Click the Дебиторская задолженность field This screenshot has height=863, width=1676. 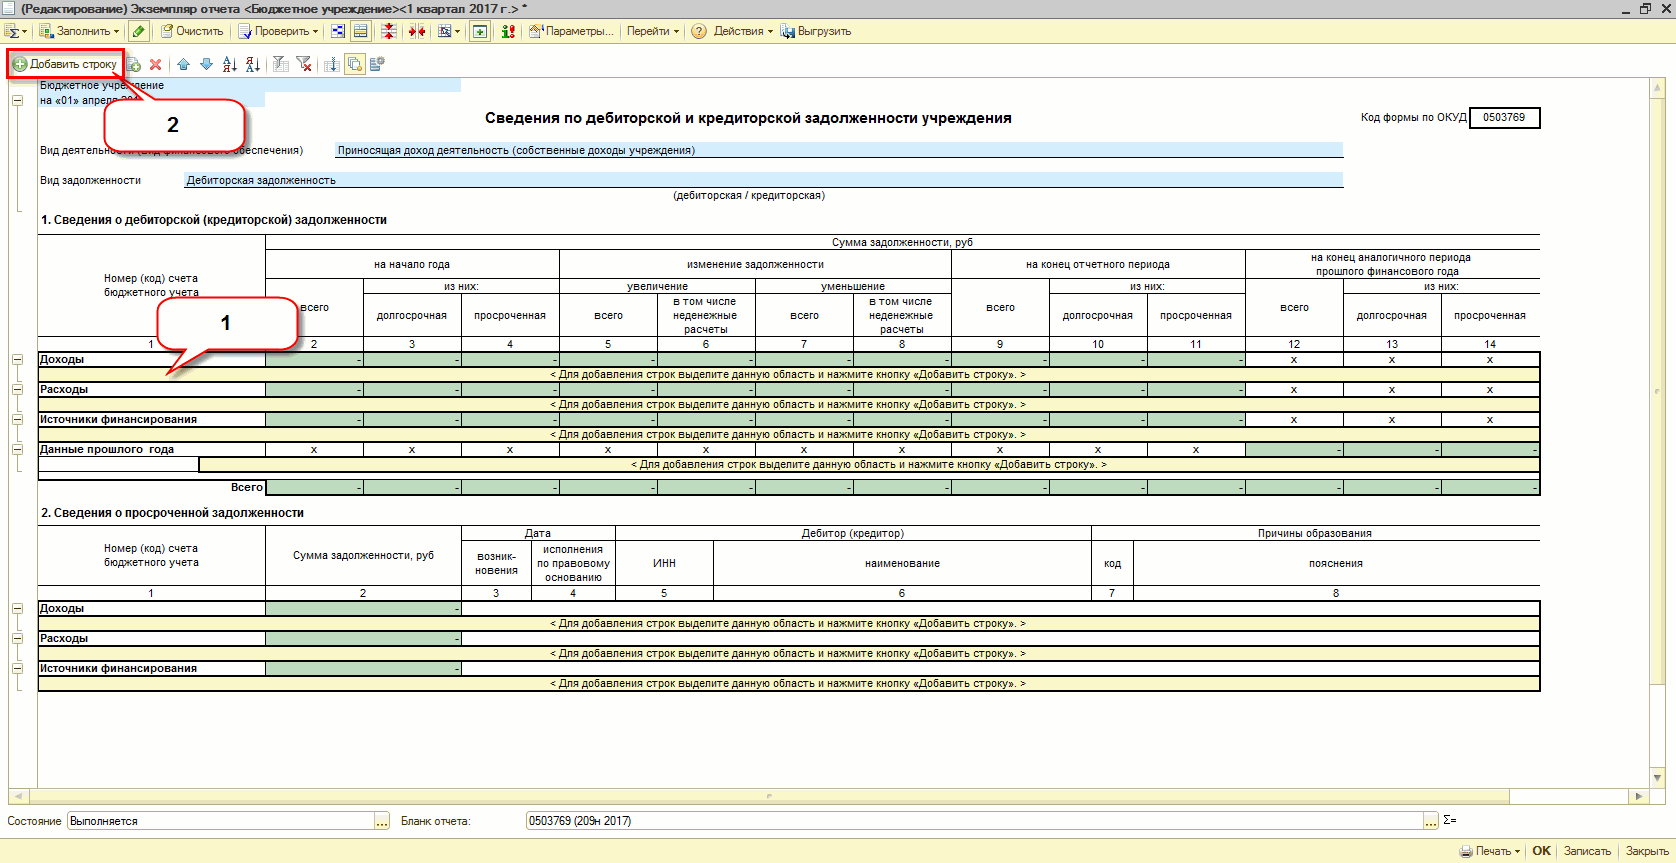click(763, 180)
